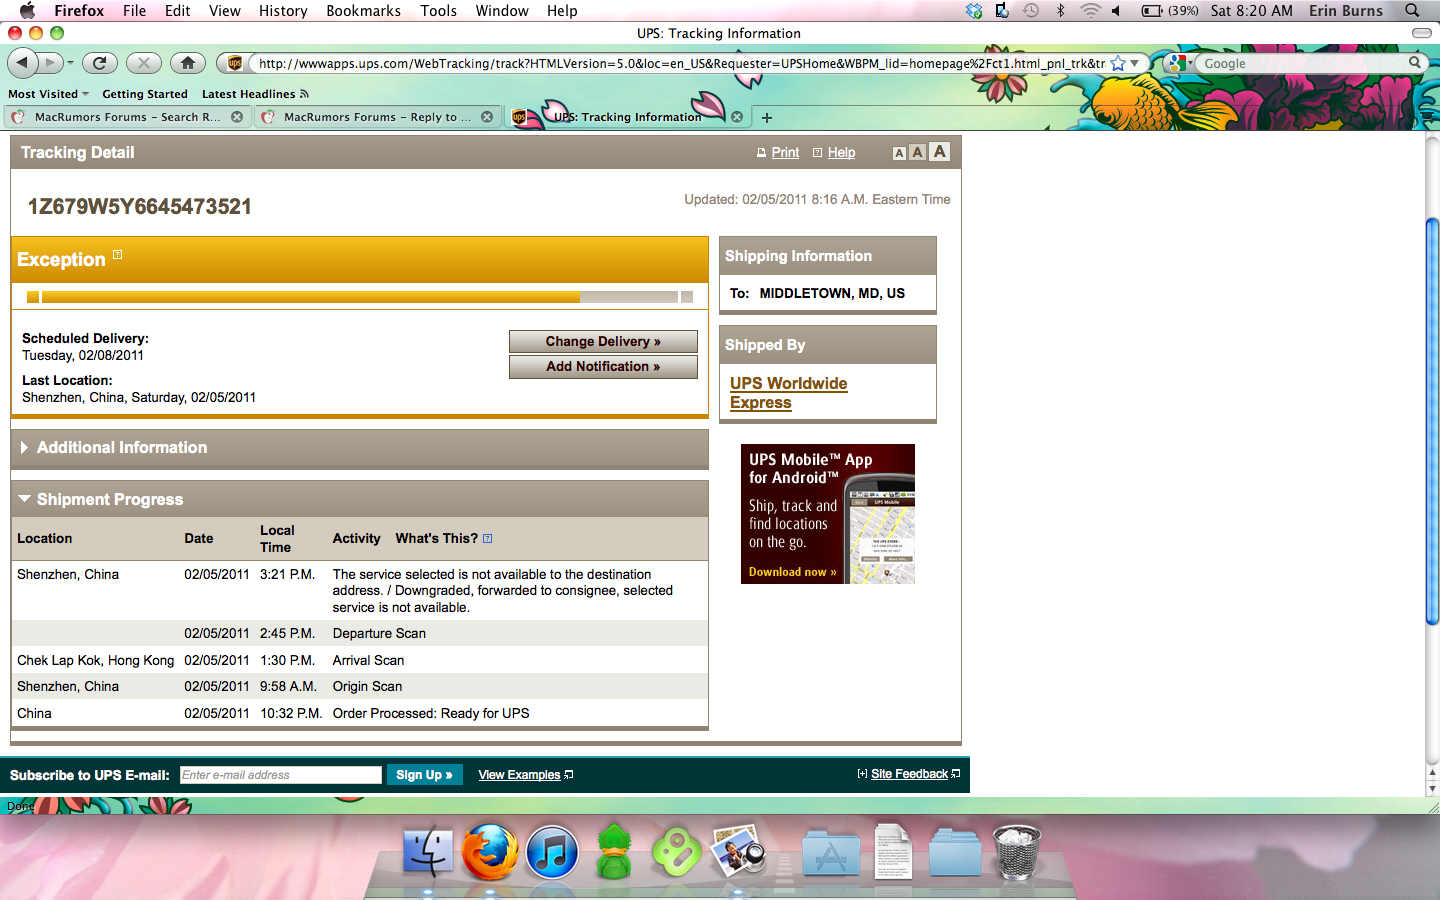Click the e-mail address input field
The height and width of the screenshot is (900, 1440).
point(281,775)
